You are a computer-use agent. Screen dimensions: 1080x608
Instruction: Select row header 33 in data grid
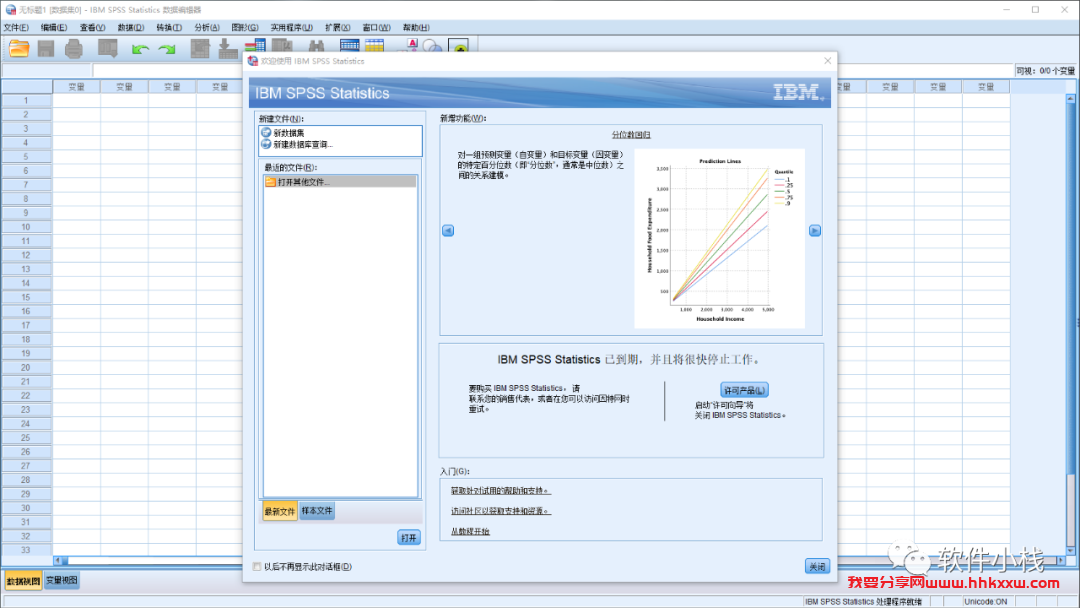(x=26, y=550)
